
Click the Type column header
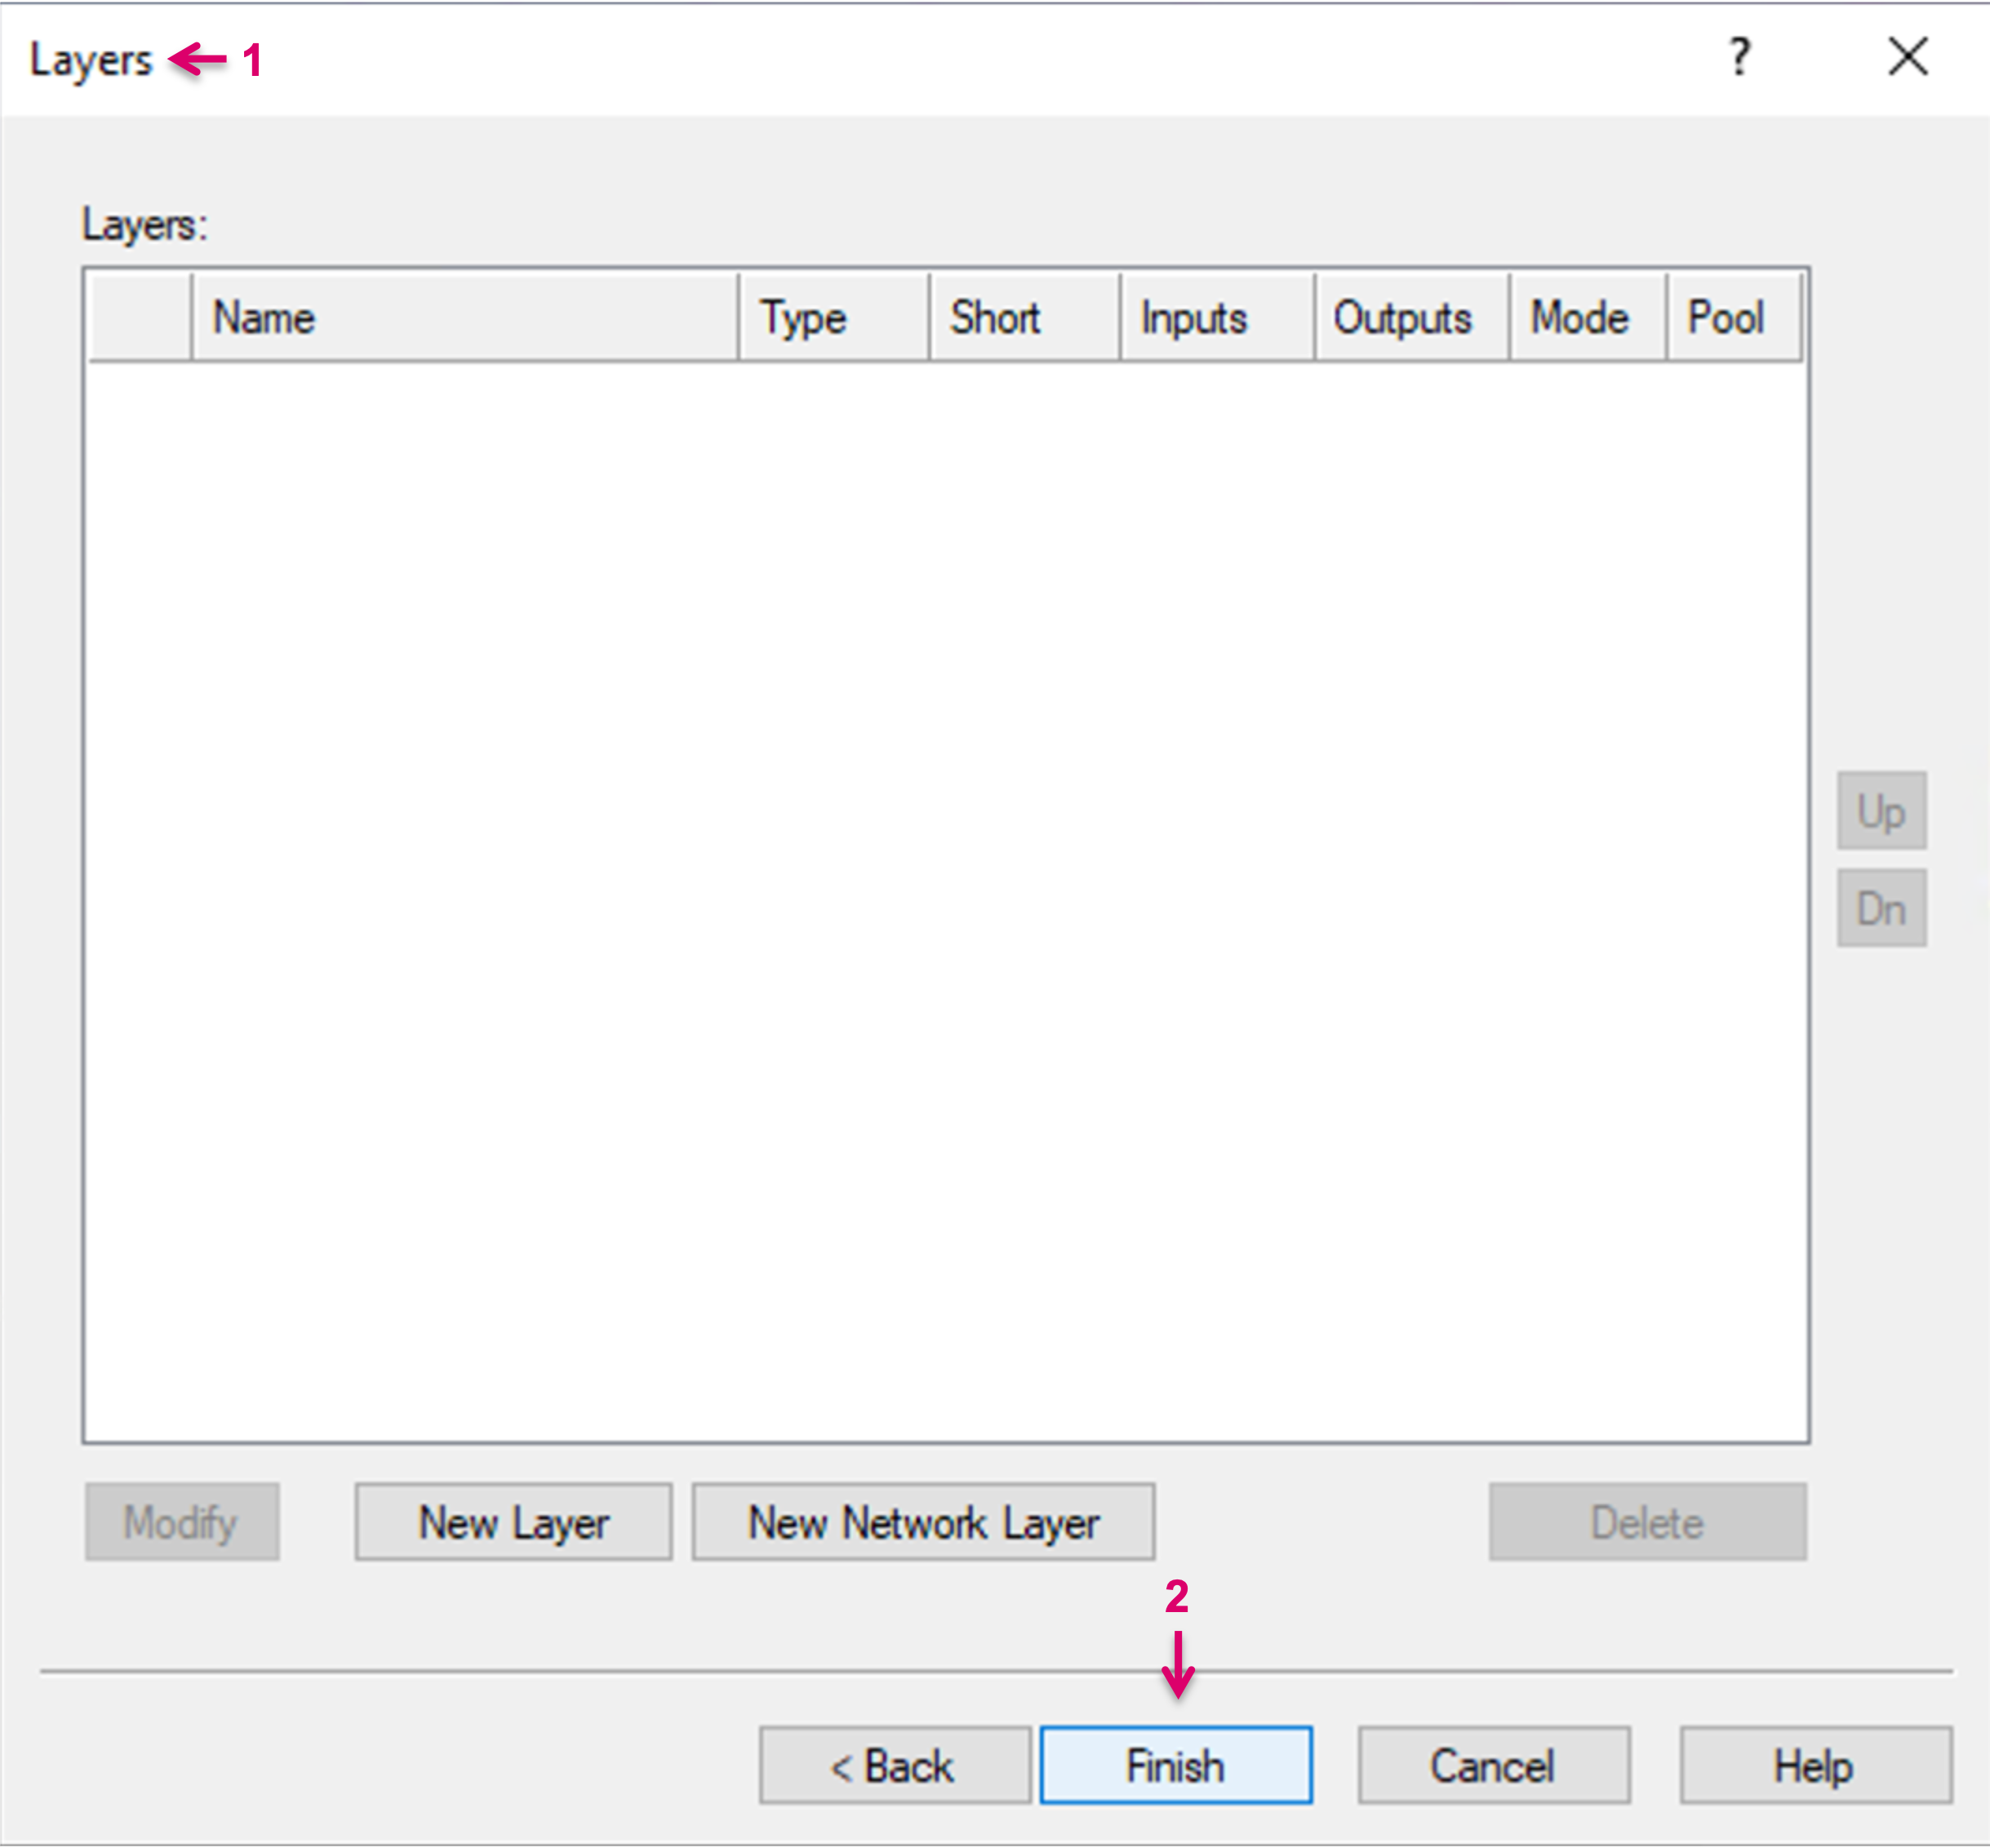coord(833,318)
